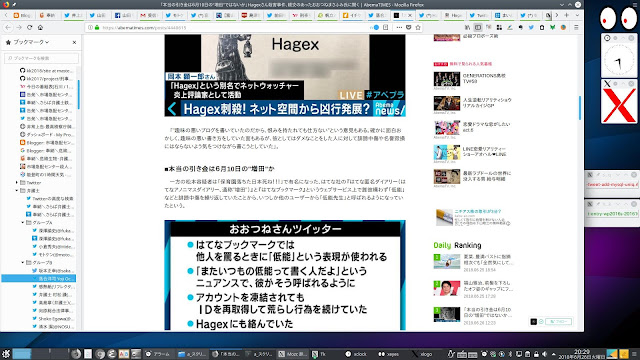Switch to the Gmail tab
Screen dimensions: 640x360
coord(149,15)
